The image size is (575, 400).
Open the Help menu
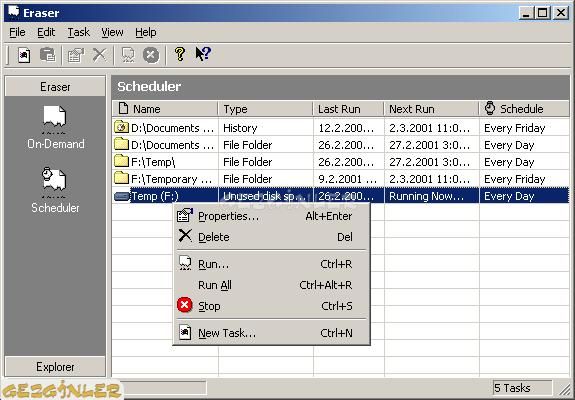[x=146, y=32]
